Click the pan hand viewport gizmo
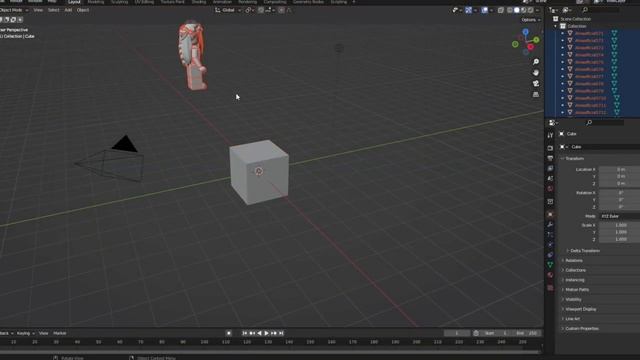 [536, 73]
